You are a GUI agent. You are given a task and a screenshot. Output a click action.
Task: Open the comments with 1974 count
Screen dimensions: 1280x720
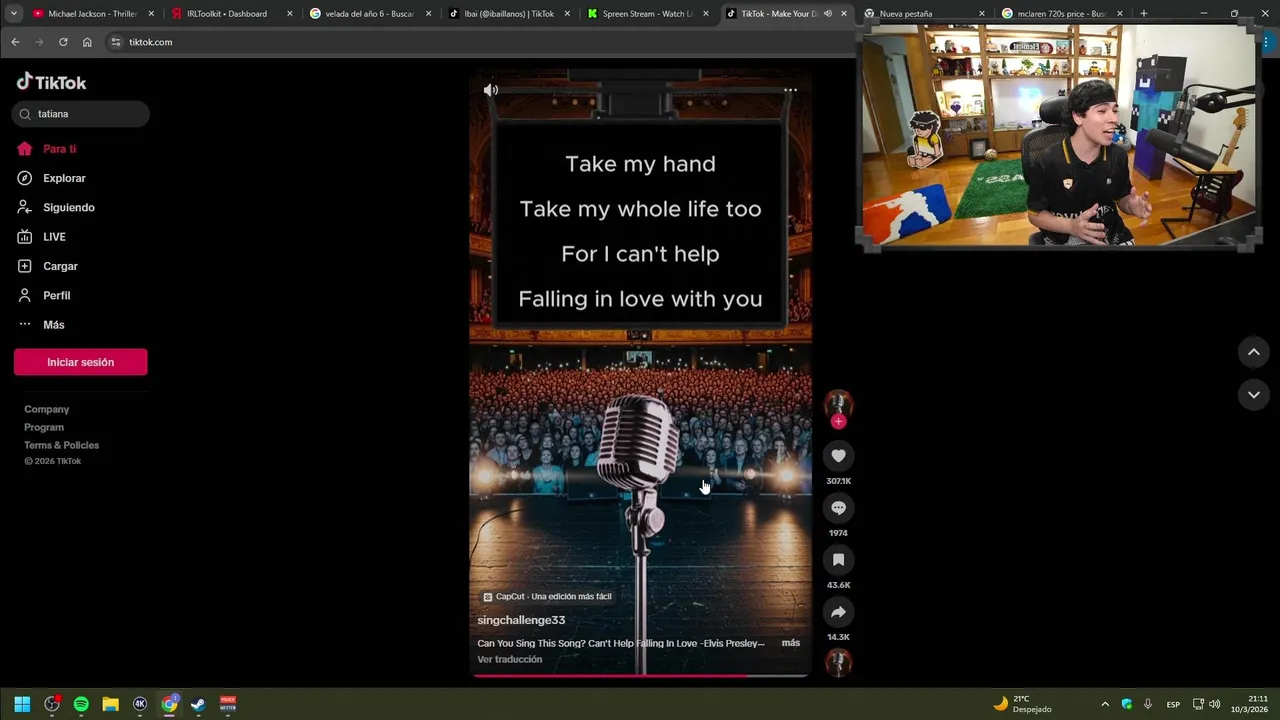tap(838, 508)
